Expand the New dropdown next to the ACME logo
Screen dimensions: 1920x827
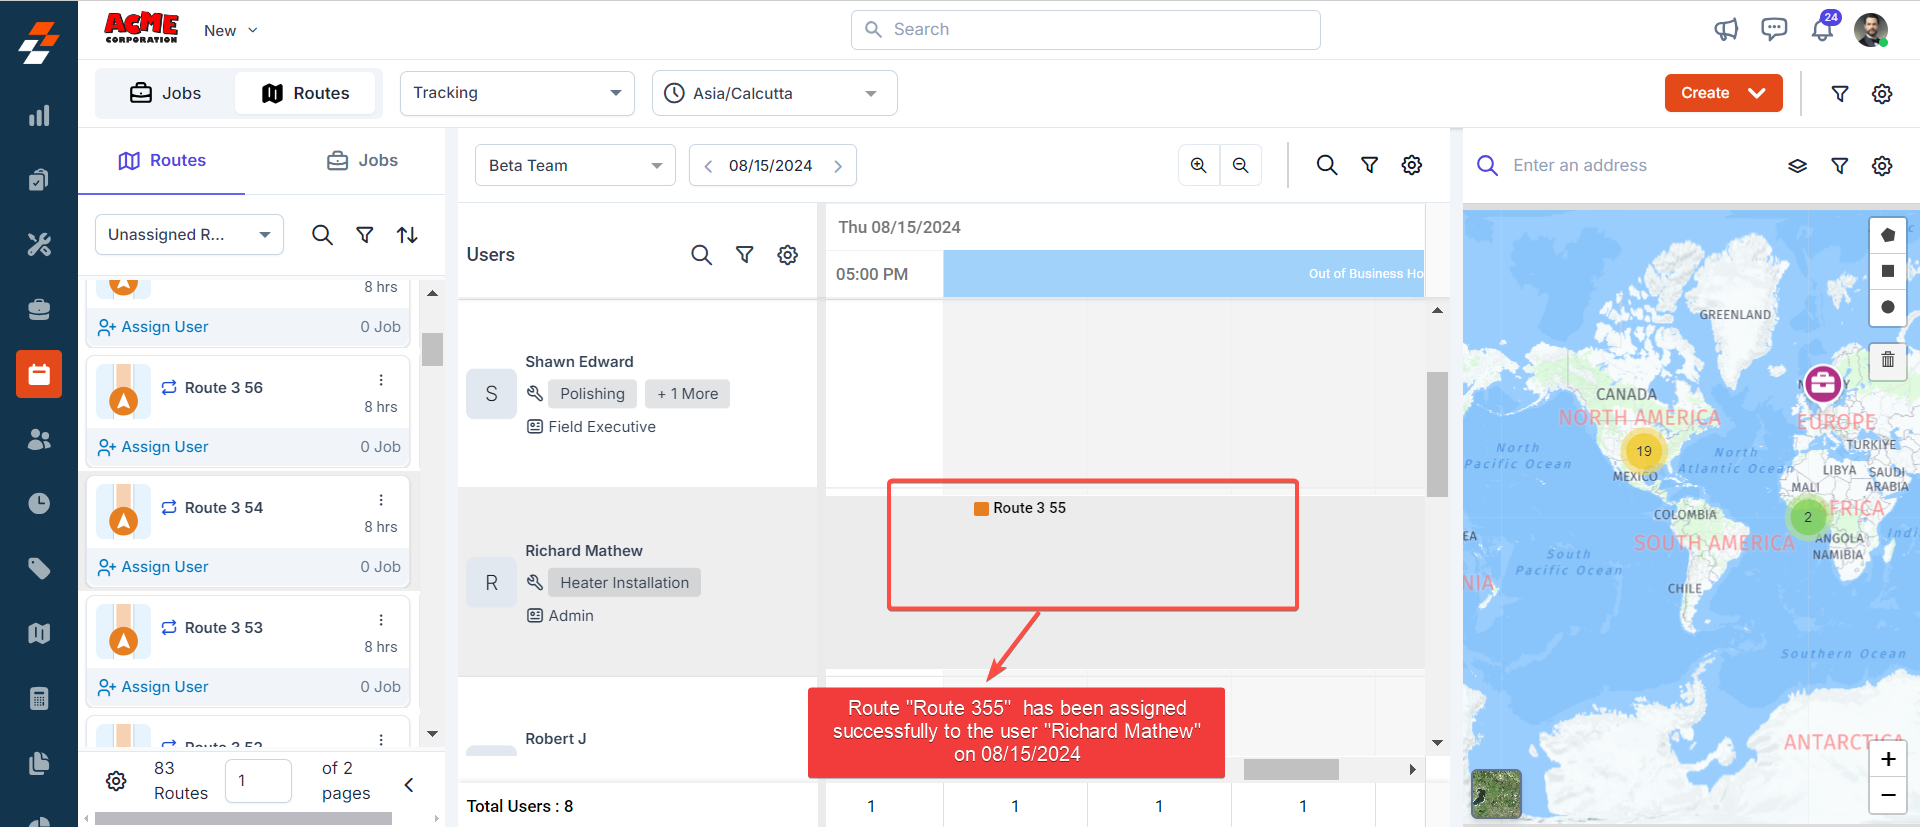click(231, 31)
